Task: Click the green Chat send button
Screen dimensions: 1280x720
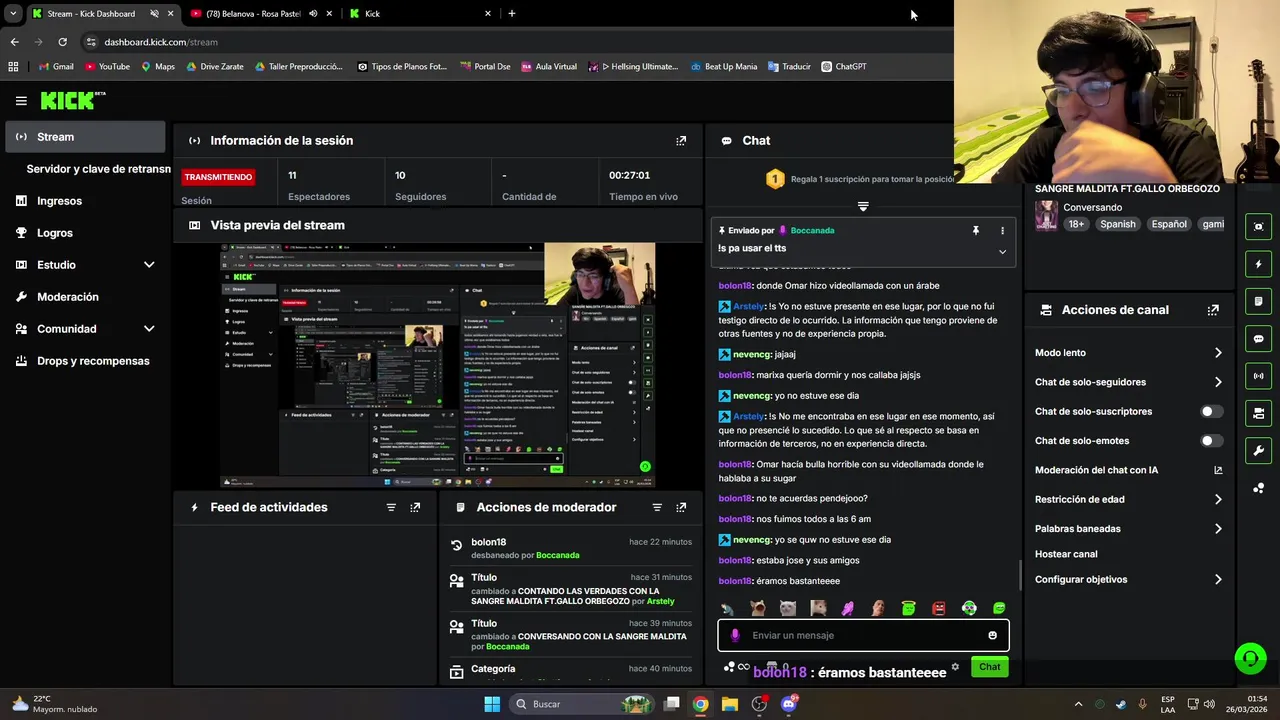Action: (x=989, y=667)
